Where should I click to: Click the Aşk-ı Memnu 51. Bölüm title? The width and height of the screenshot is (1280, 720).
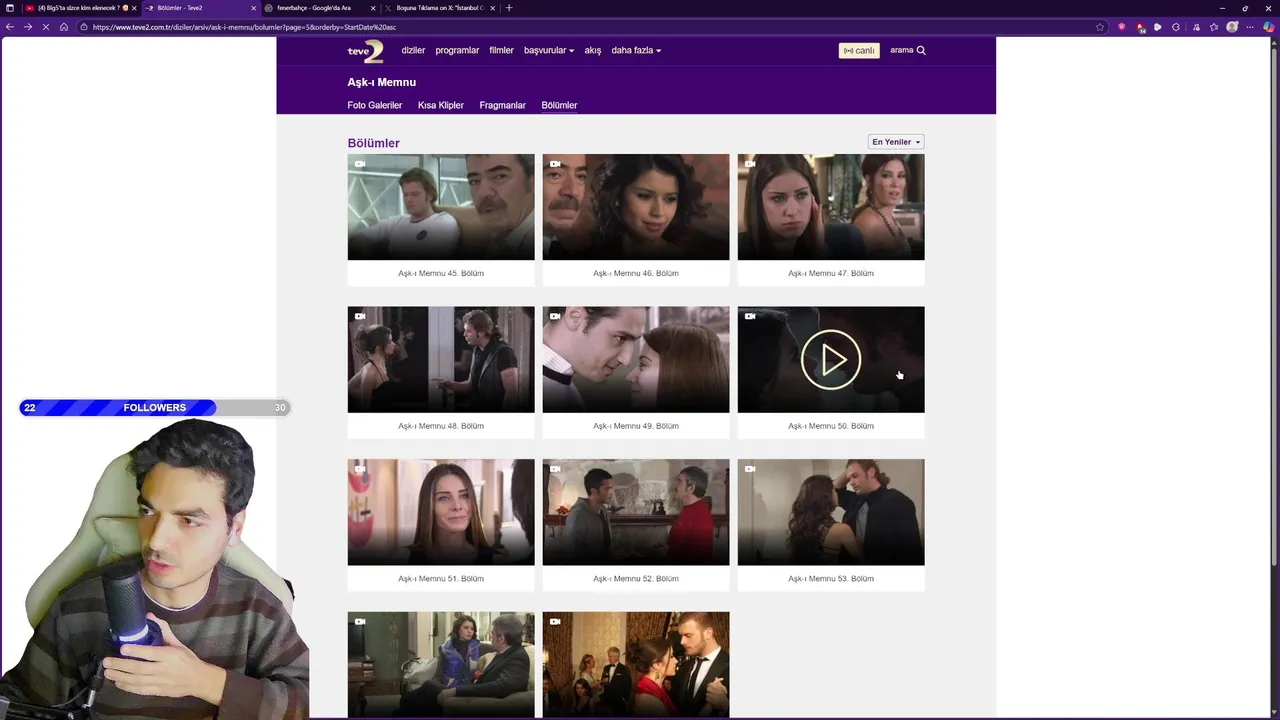click(441, 579)
